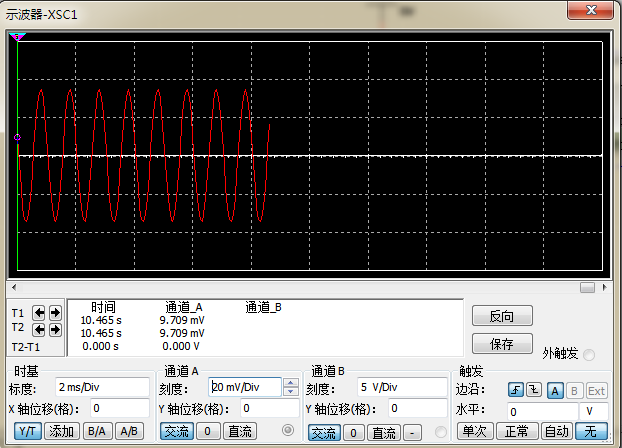Move cursor T2 right with arrow
622x448 pixels.
click(55, 329)
